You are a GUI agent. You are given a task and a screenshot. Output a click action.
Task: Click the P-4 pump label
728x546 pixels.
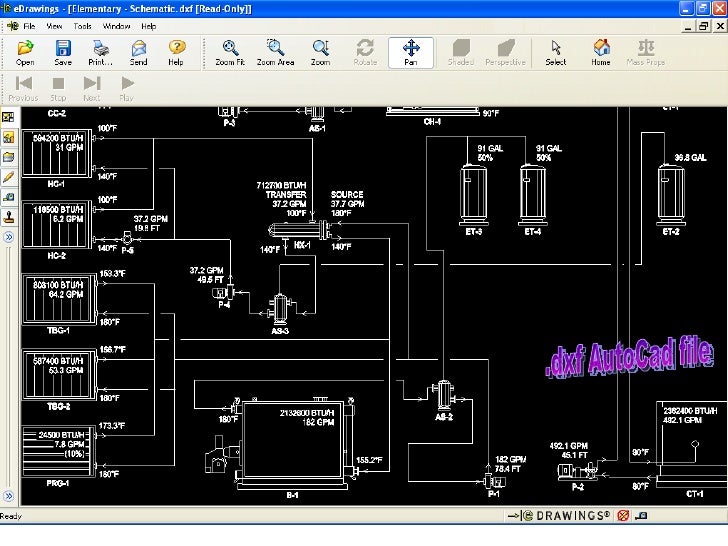point(224,305)
